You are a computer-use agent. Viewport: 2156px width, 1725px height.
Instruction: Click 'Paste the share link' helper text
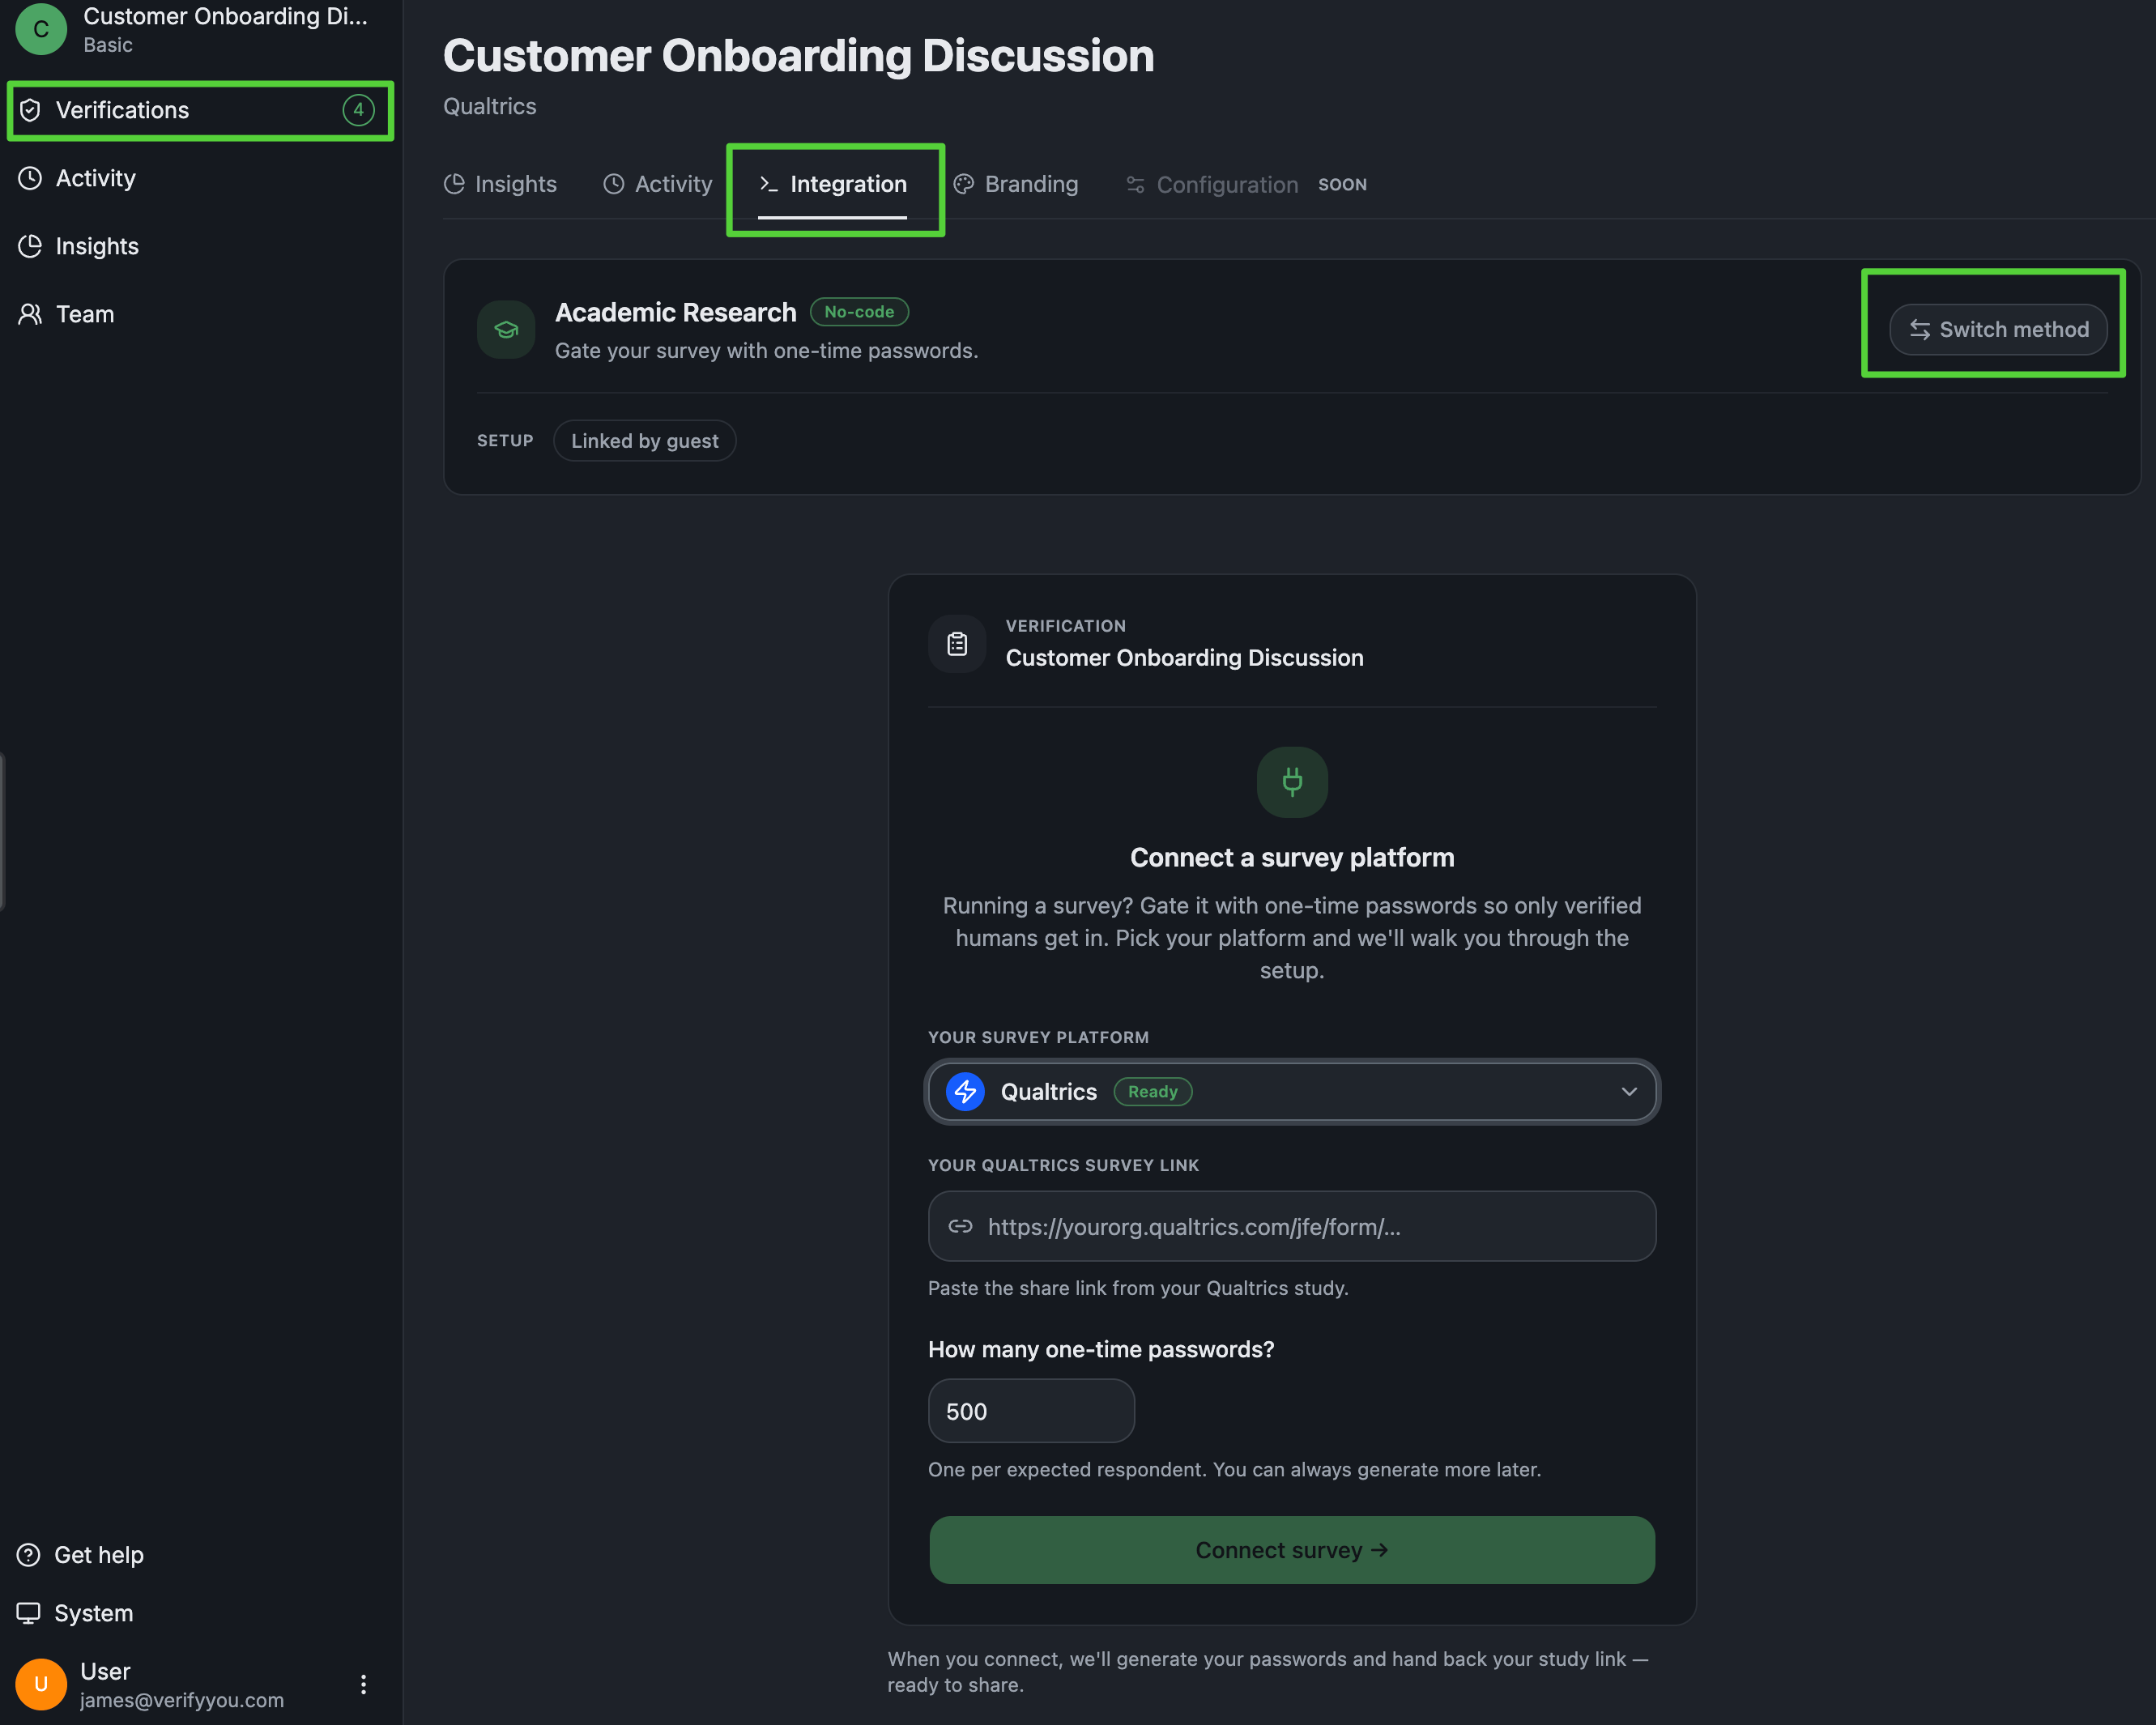[1138, 1288]
